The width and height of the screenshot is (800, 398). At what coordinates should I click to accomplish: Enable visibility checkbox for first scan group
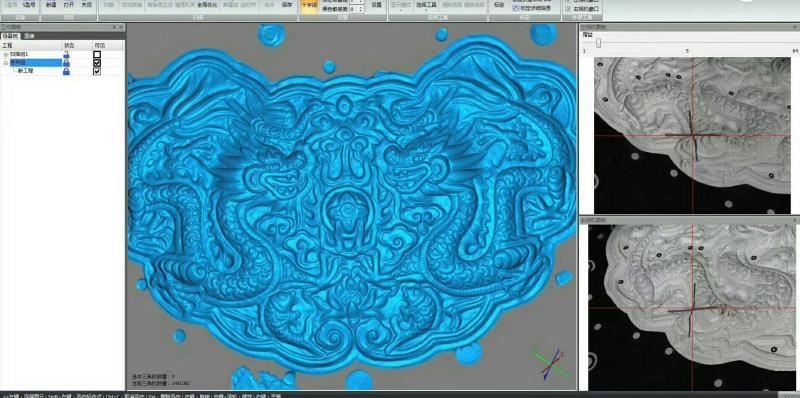tap(97, 54)
